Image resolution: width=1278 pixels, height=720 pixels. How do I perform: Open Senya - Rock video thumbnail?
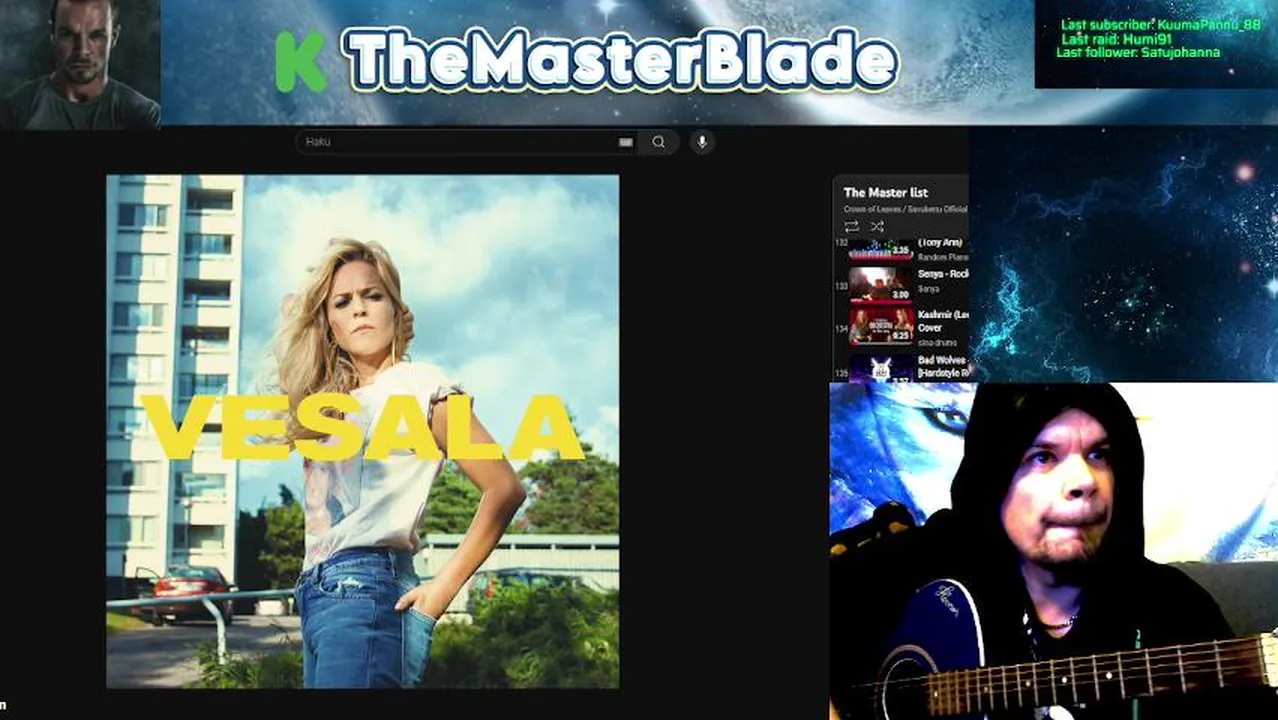click(x=881, y=284)
